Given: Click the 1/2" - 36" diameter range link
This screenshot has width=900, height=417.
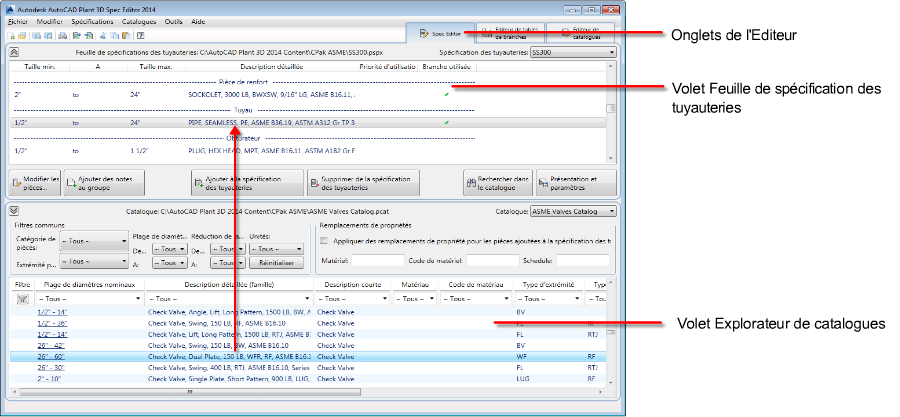Looking at the screenshot, I should click(x=52, y=323).
